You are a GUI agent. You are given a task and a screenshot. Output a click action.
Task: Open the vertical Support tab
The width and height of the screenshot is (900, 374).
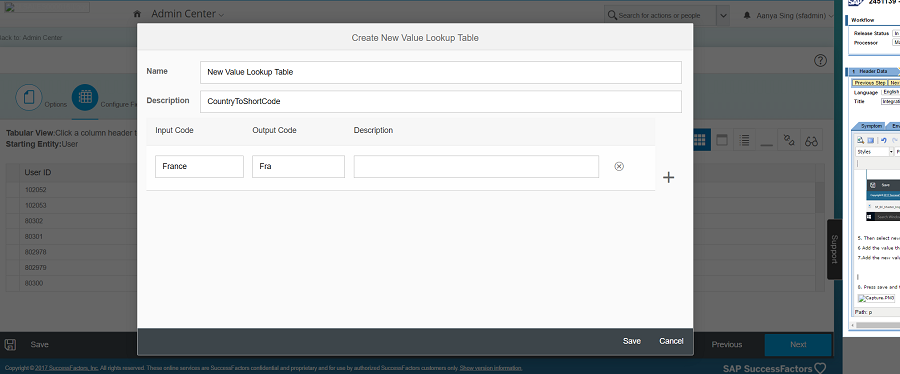835,250
